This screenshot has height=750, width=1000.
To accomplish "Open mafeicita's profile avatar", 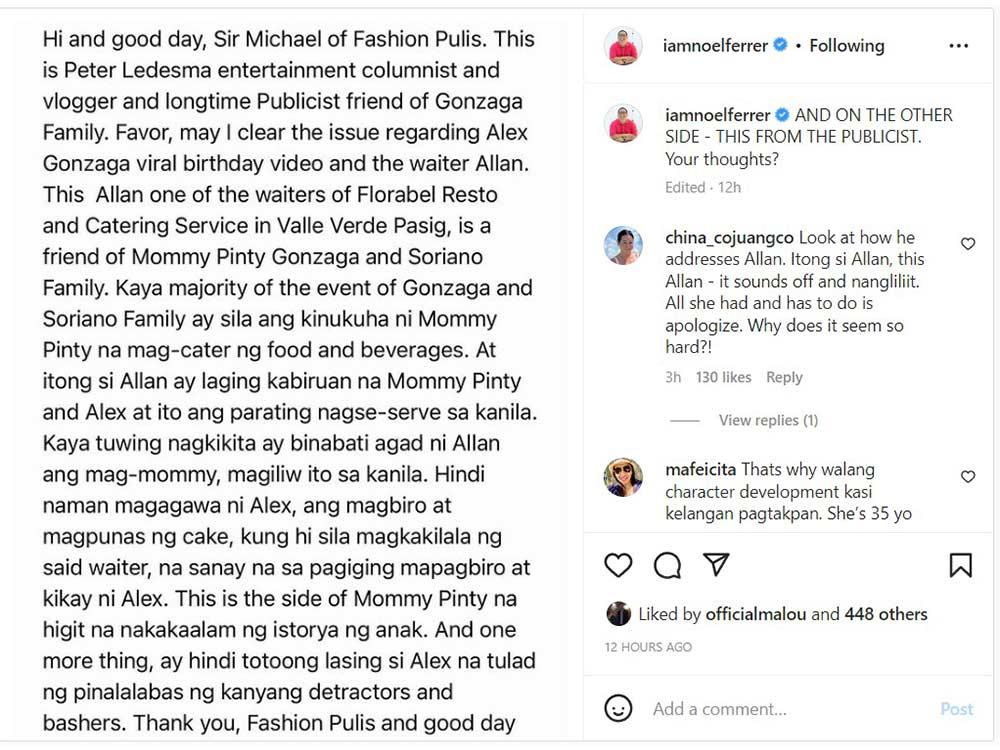I will point(623,477).
